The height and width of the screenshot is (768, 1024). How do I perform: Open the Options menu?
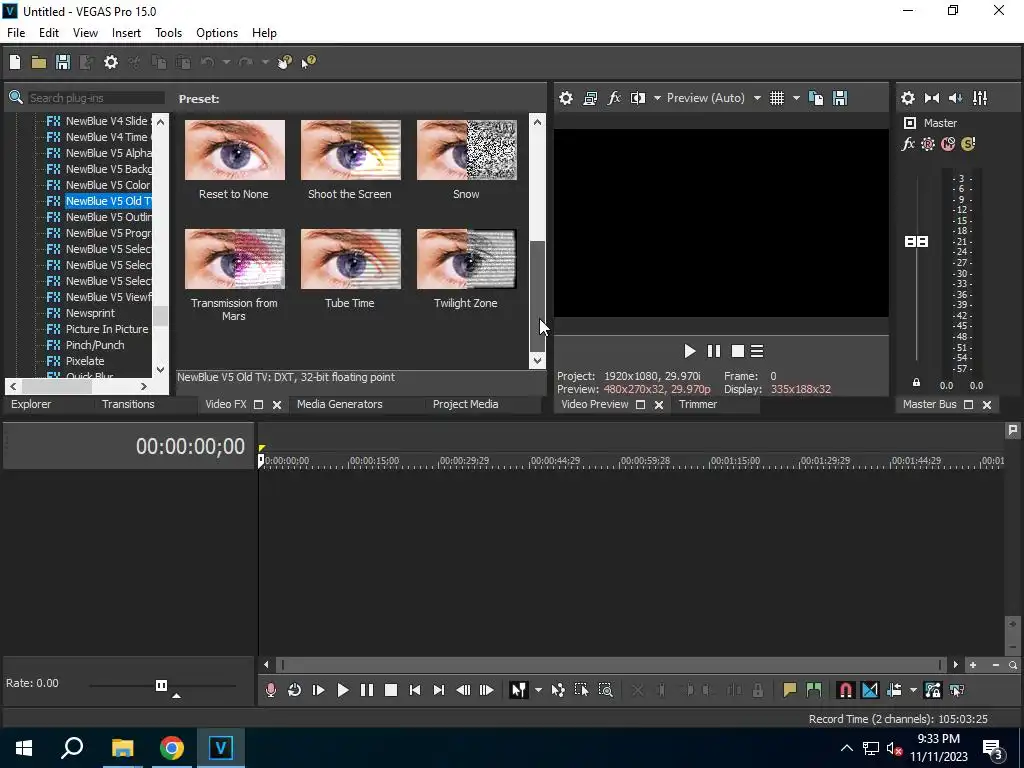click(217, 33)
